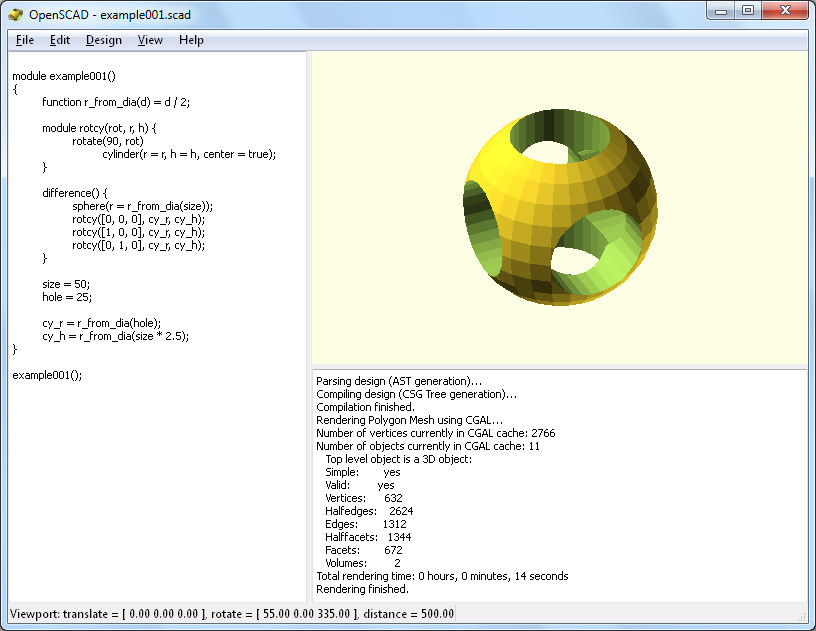
Task: Click 'Rendering finished.' in console output
Action: point(362,589)
